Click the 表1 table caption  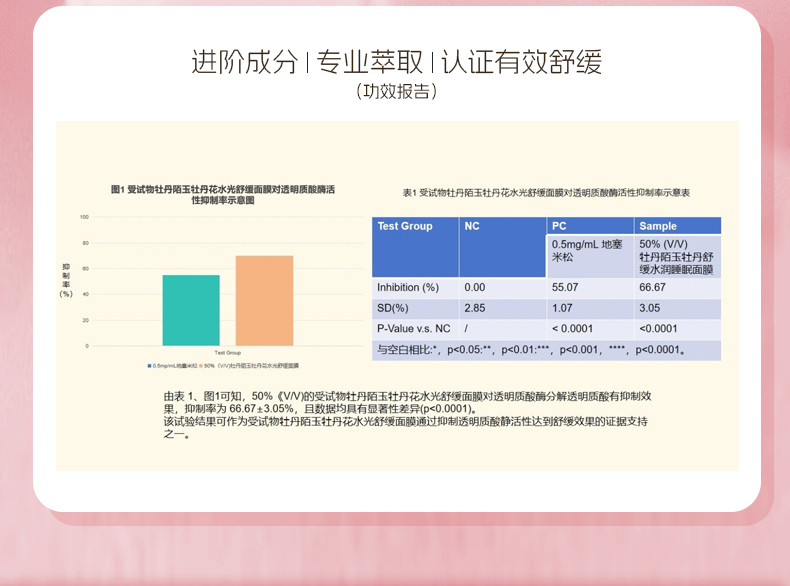click(545, 192)
